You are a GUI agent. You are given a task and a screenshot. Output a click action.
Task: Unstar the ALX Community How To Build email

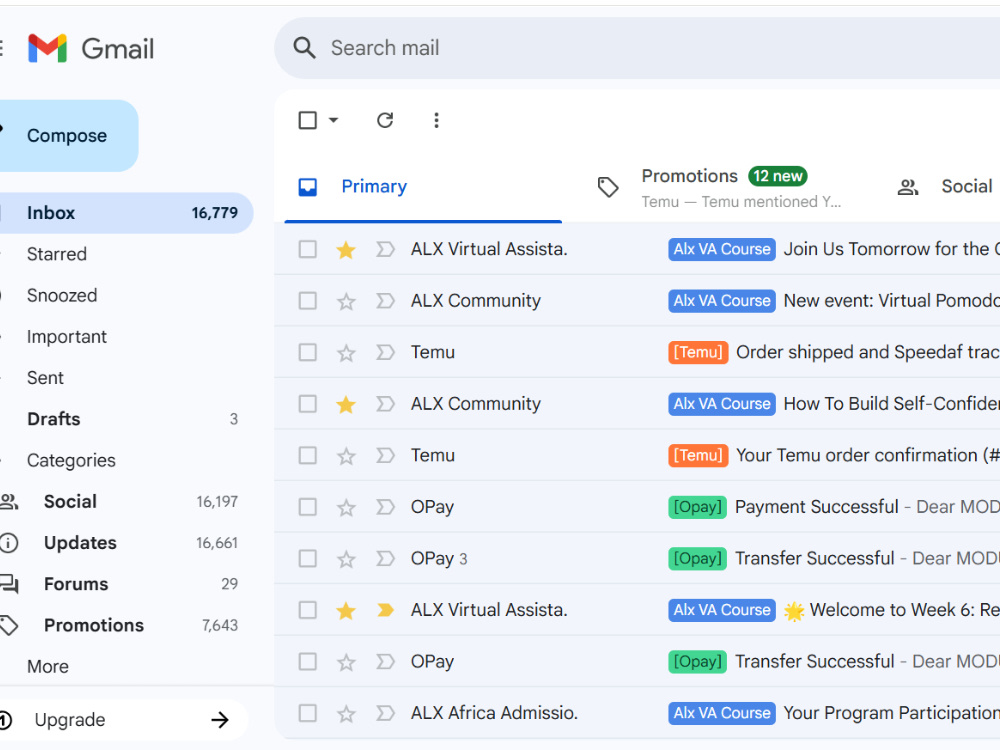[346, 404]
